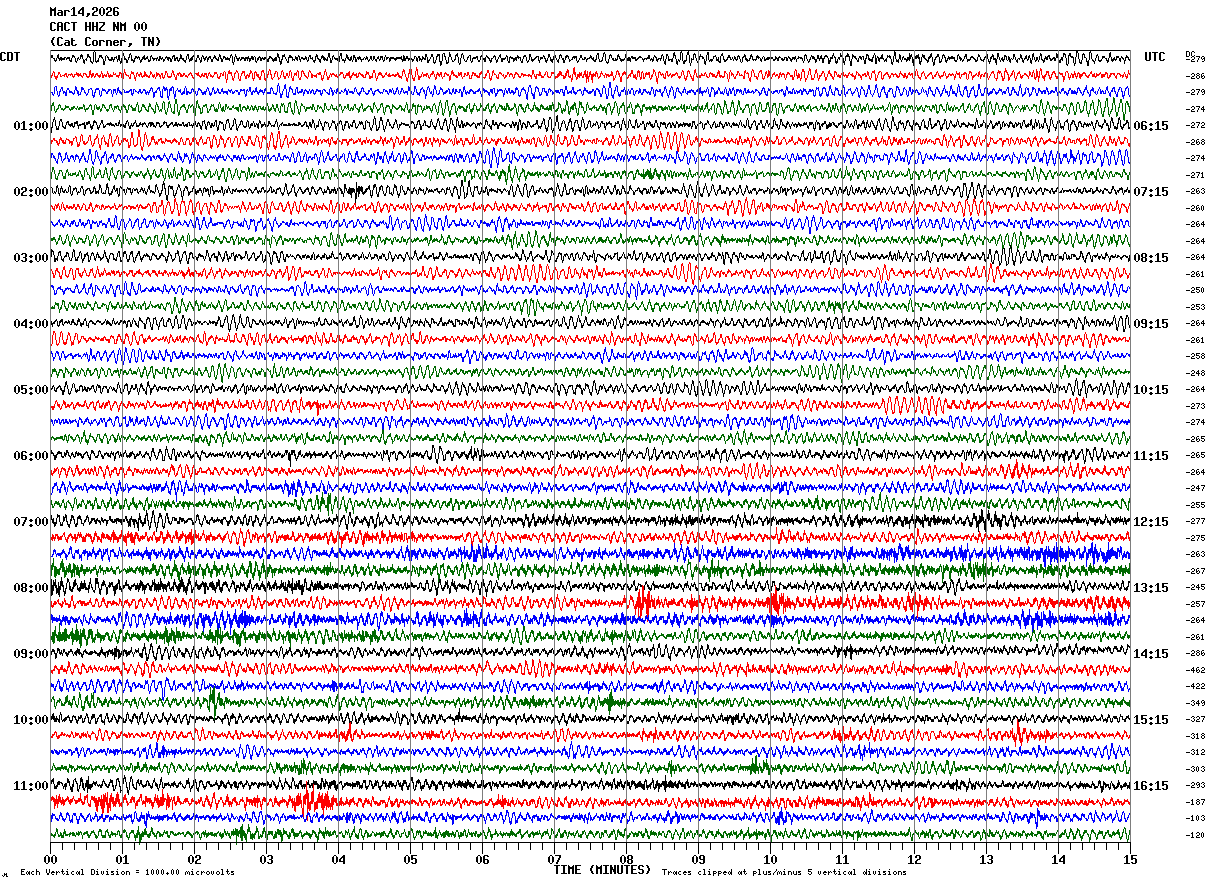Click the DC offset value -272

[x=1195, y=125]
